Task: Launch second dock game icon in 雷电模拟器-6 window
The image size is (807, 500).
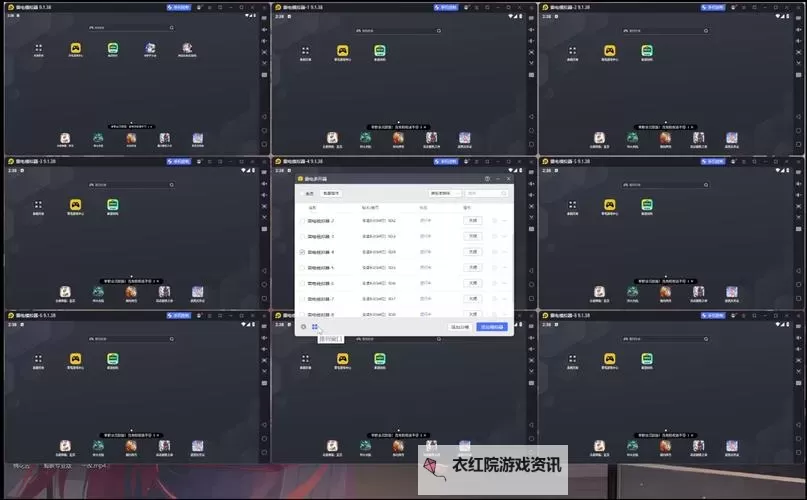Action: [x=98, y=446]
